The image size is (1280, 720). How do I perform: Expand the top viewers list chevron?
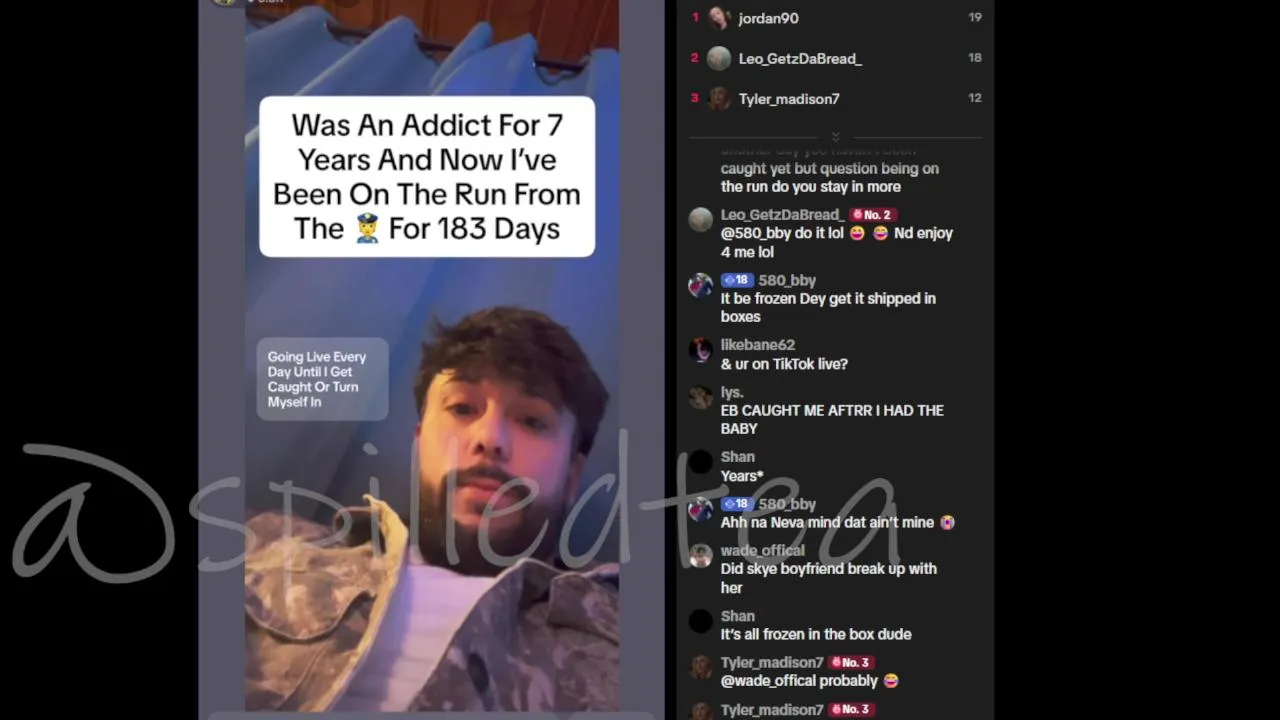[x=835, y=137]
